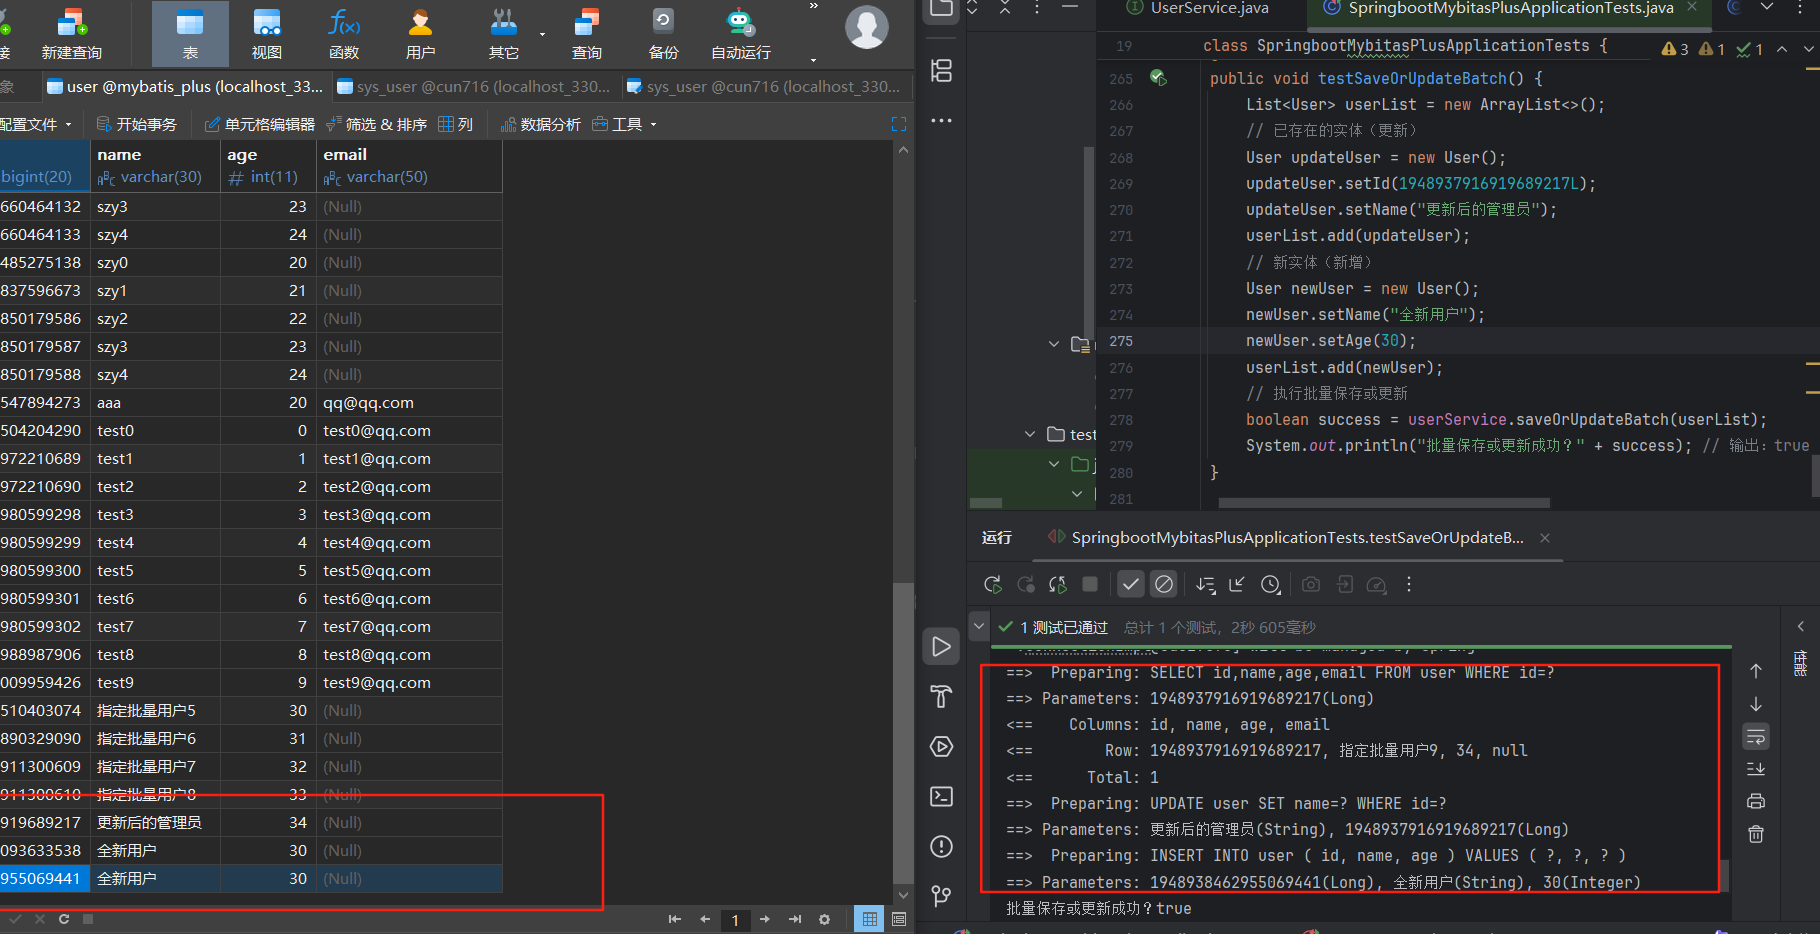Clear console with trash icon
The height and width of the screenshot is (934, 1820).
point(1756,834)
